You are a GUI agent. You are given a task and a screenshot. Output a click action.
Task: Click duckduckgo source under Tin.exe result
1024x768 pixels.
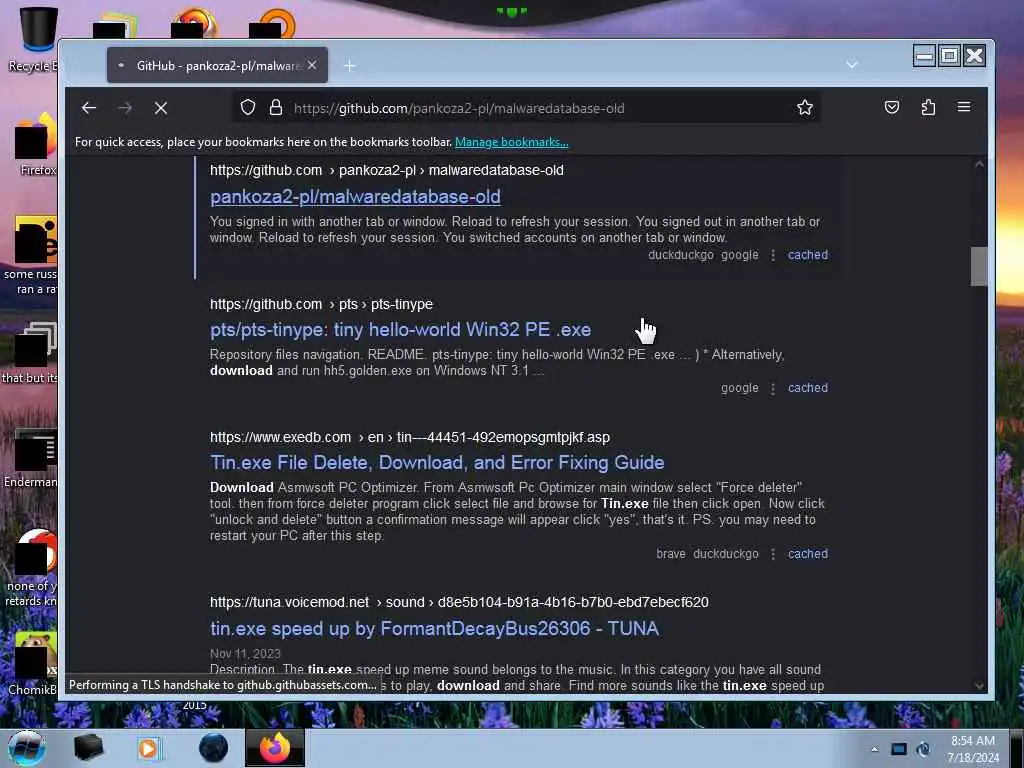pyautogui.click(x=726, y=554)
